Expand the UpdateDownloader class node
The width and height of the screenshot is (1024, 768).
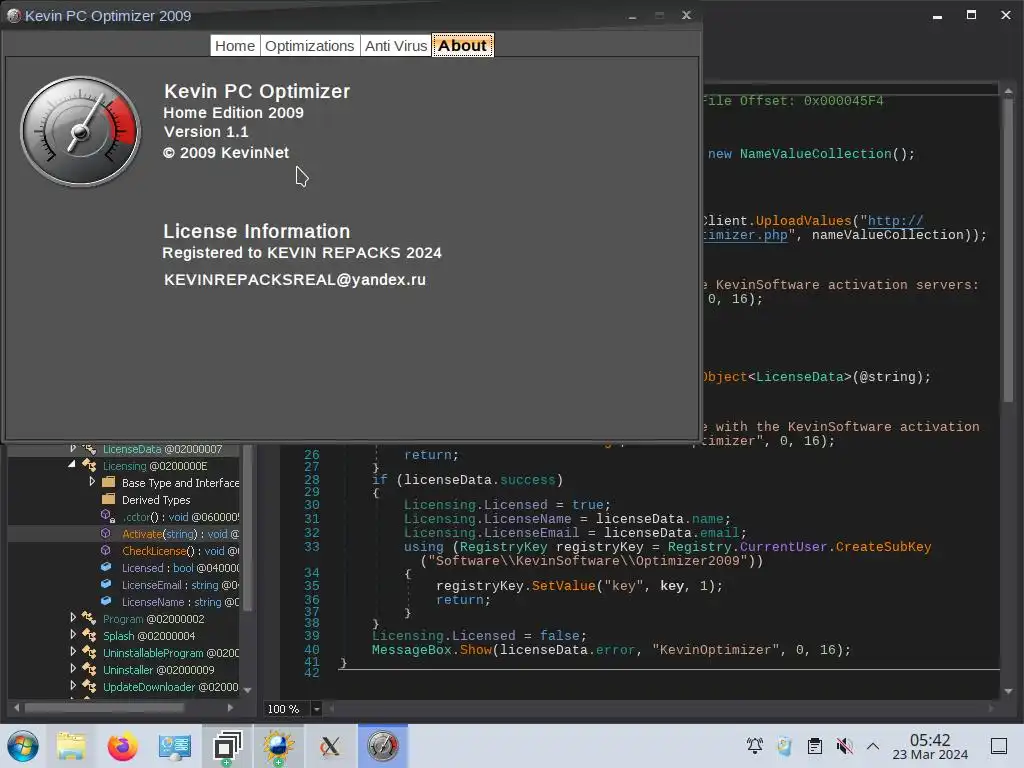tap(73, 686)
